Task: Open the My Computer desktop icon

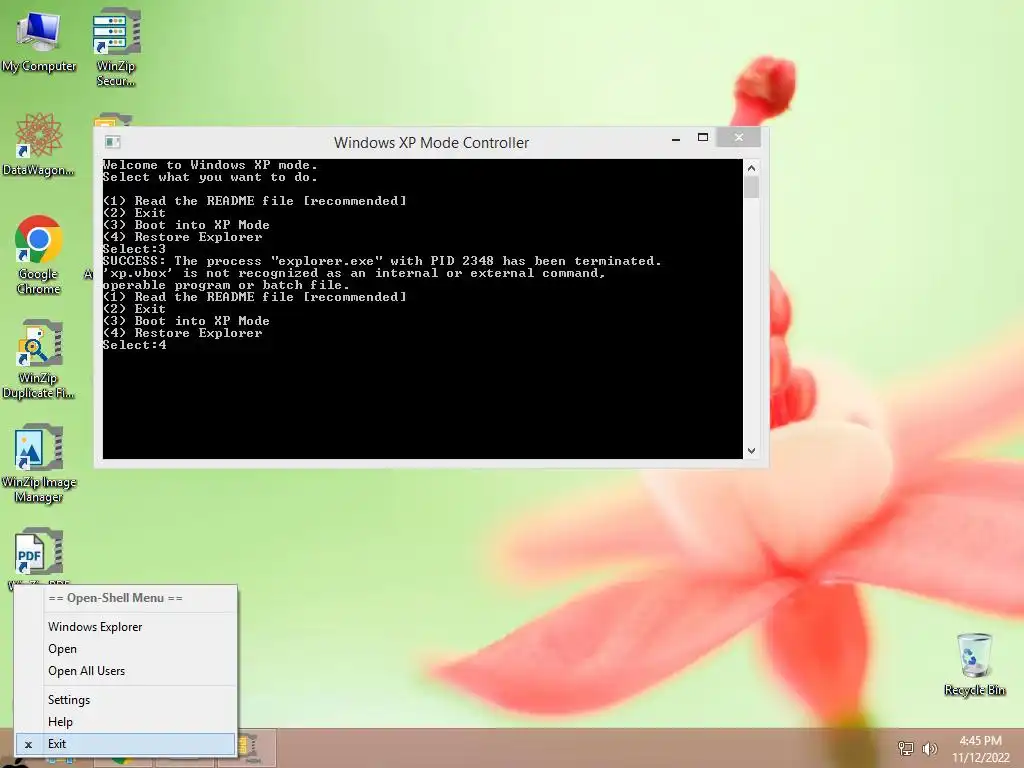Action: point(39,42)
